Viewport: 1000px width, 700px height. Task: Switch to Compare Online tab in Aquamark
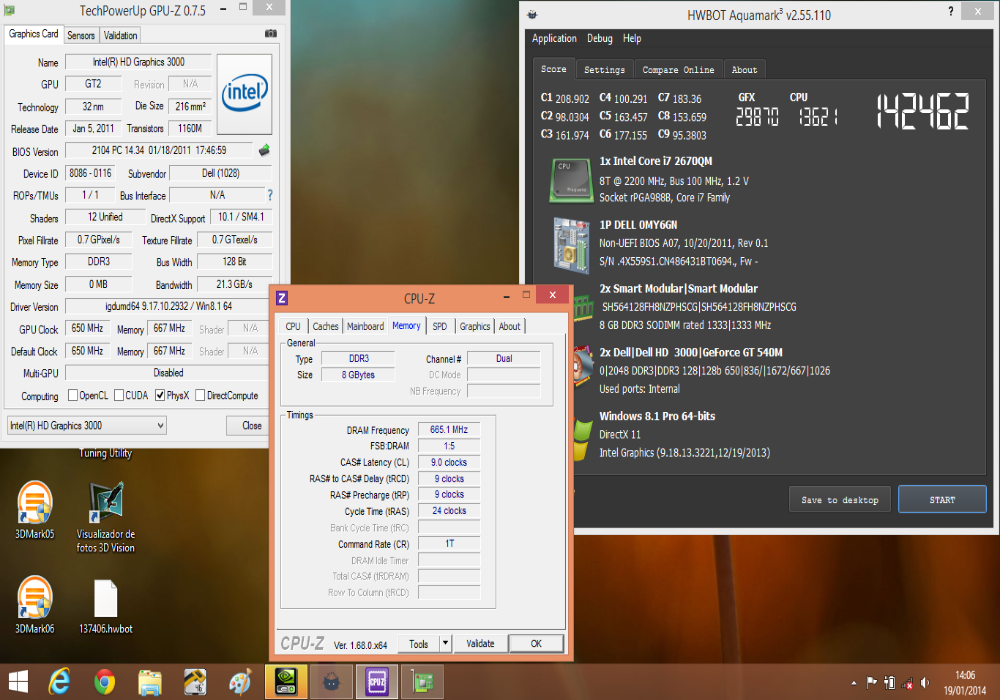coord(678,69)
